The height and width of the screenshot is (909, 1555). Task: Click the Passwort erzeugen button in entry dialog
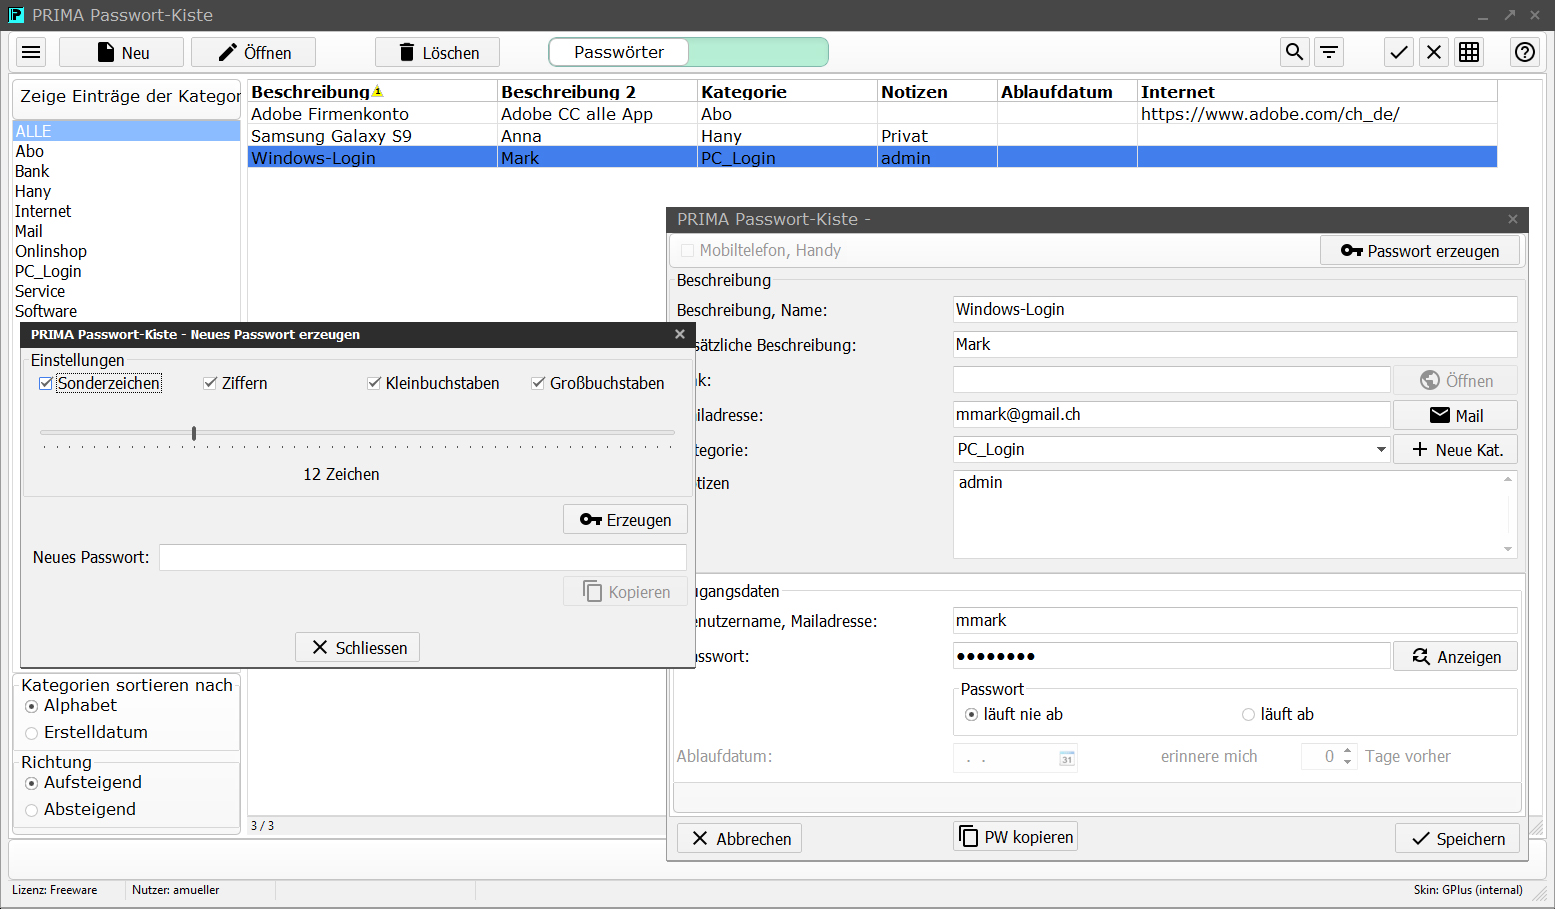pos(1420,250)
